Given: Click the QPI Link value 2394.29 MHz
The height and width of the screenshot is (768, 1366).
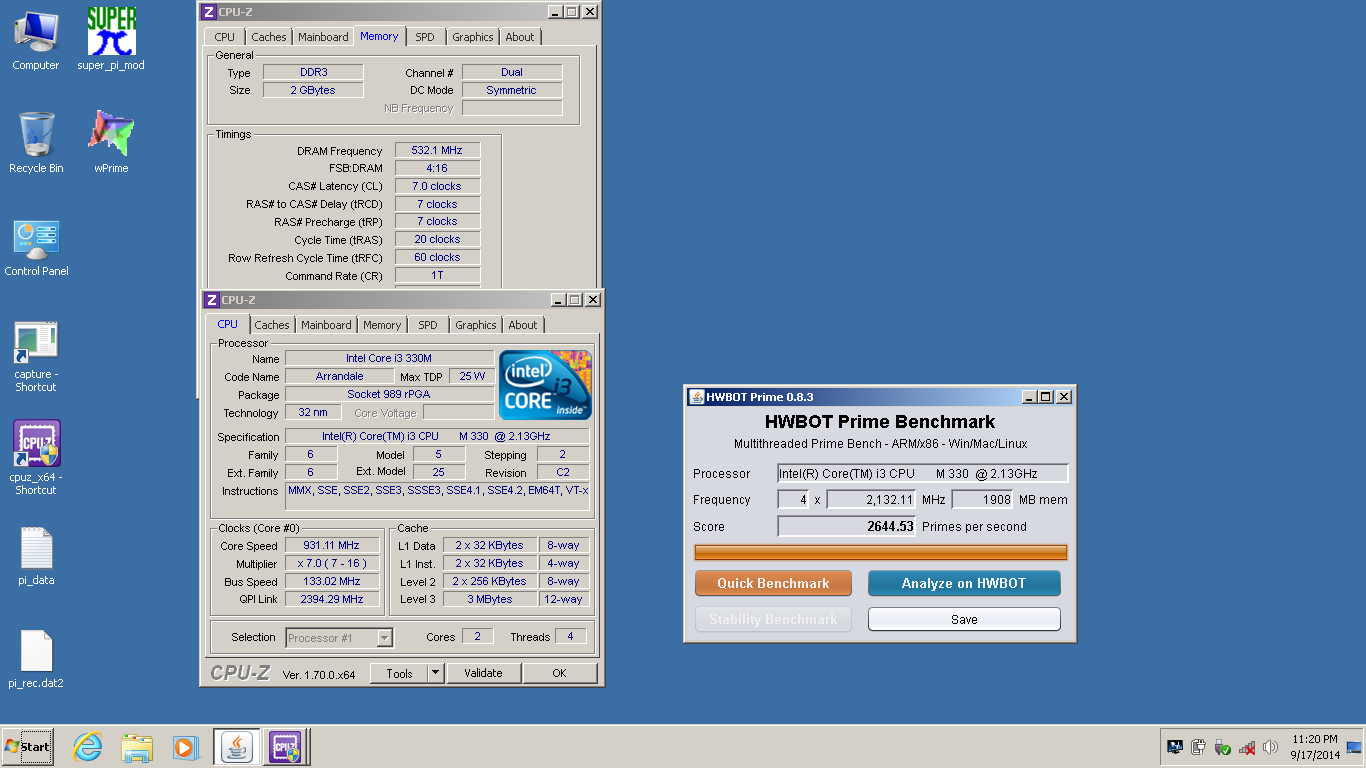Looking at the screenshot, I should point(333,599).
